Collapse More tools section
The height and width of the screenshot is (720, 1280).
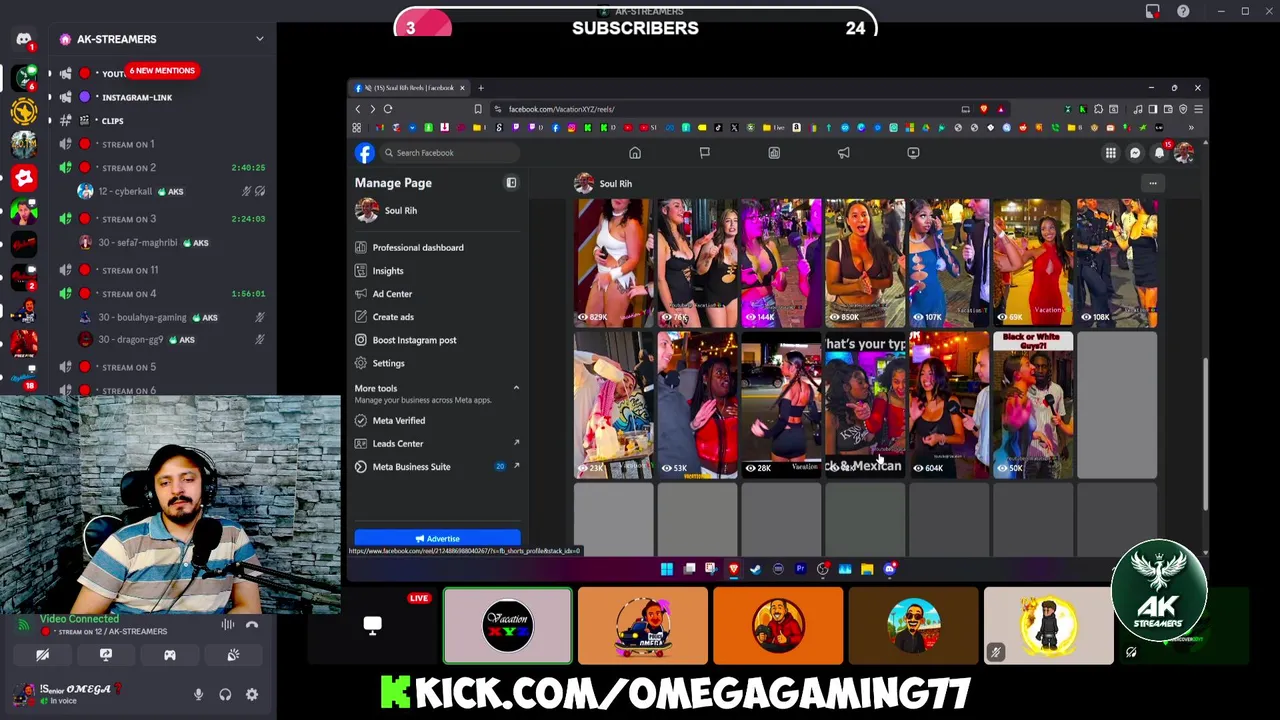[x=516, y=388]
